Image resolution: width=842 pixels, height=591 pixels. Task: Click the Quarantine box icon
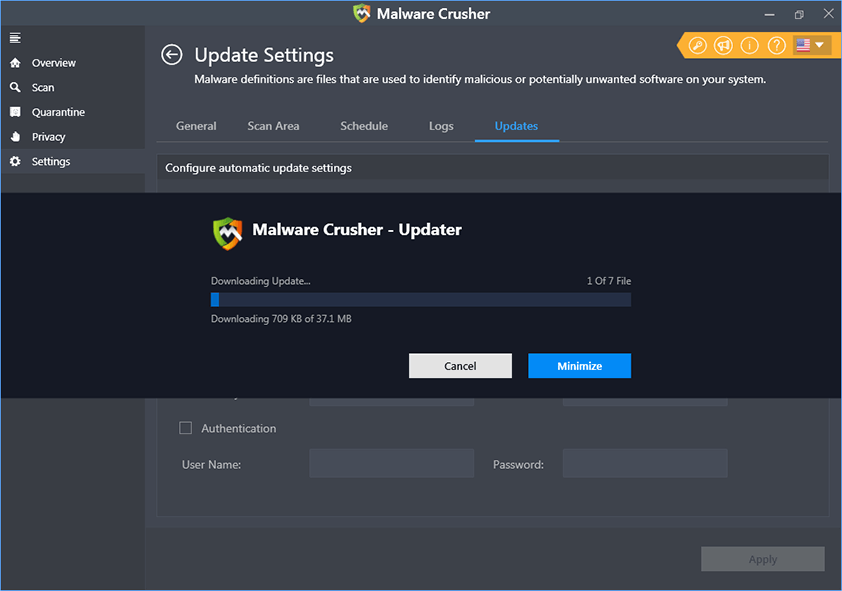pos(15,112)
